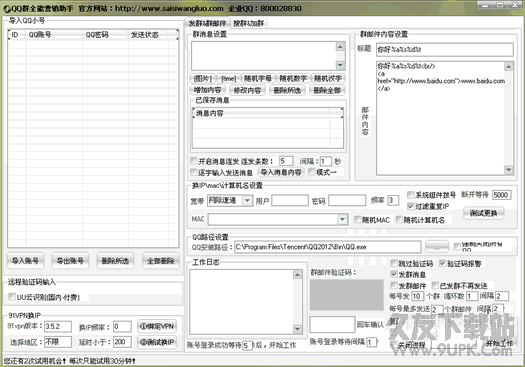Click the 频率 input field
Viewport: 525px width, 367px height.
[x=393, y=200]
